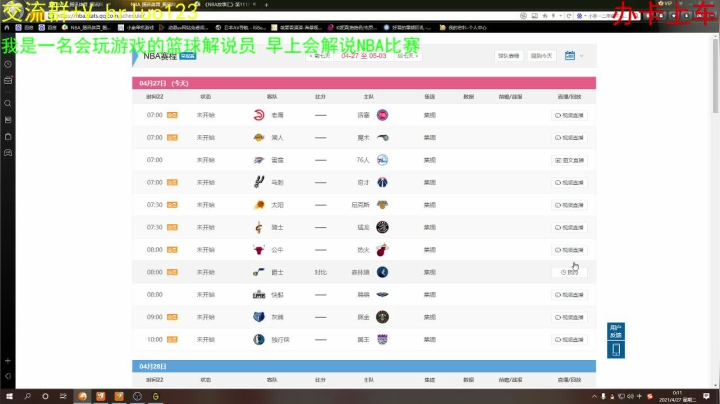
Task: Click the Wizards team logo
Action: click(x=382, y=182)
